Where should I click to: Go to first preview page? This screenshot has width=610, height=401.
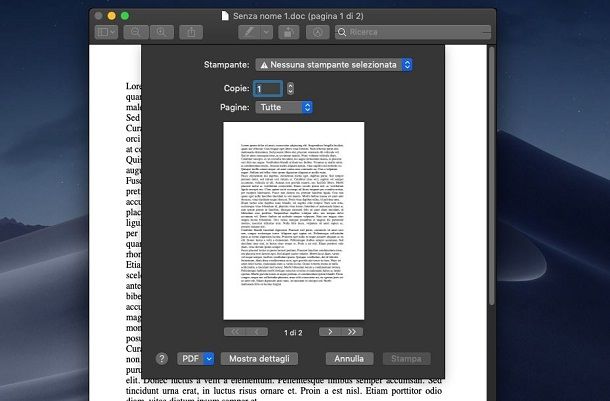[235, 332]
